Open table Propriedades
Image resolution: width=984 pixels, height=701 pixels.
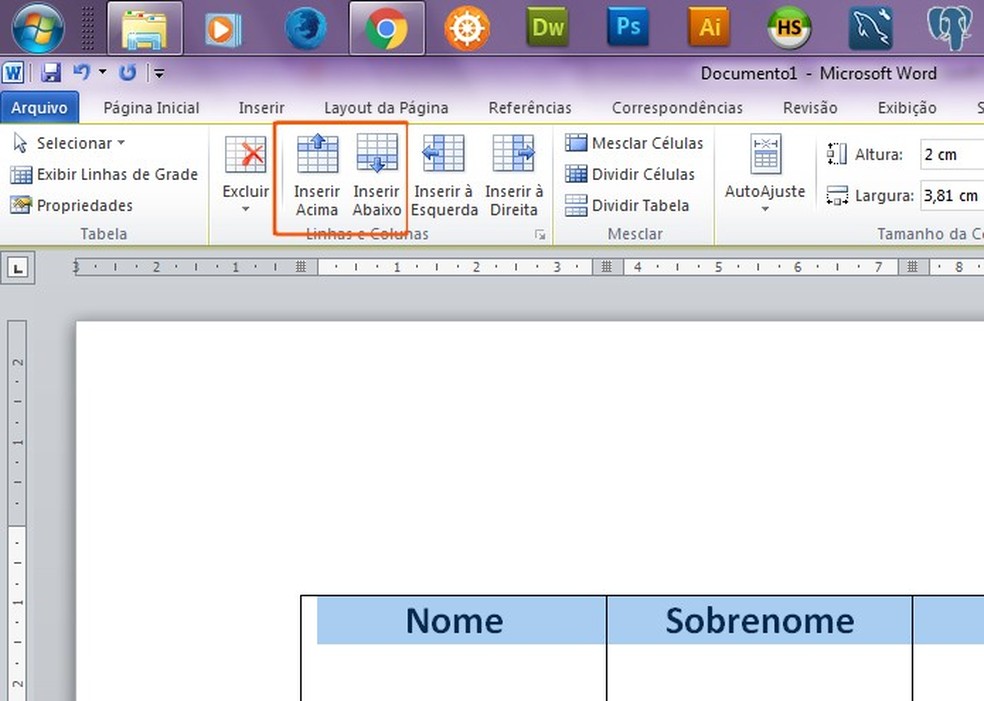(72, 205)
